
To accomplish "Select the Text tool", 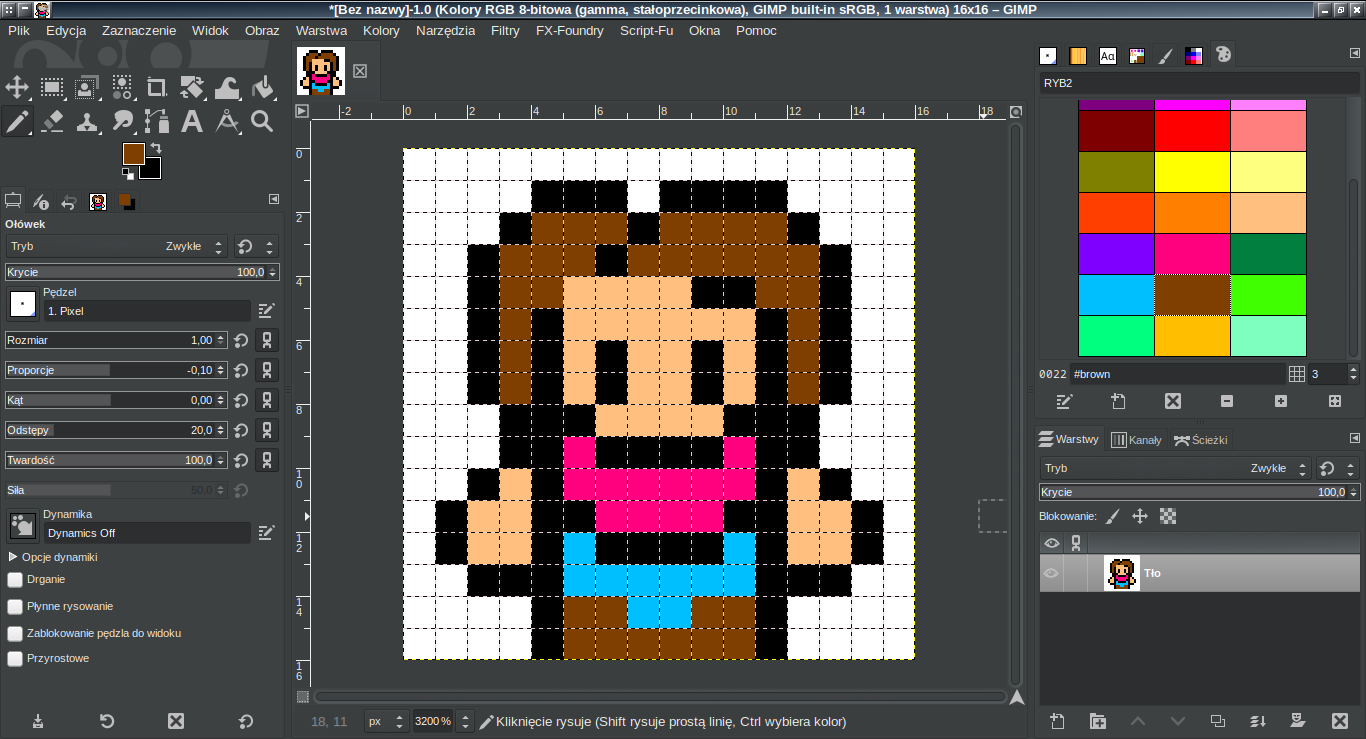I will coord(192,122).
